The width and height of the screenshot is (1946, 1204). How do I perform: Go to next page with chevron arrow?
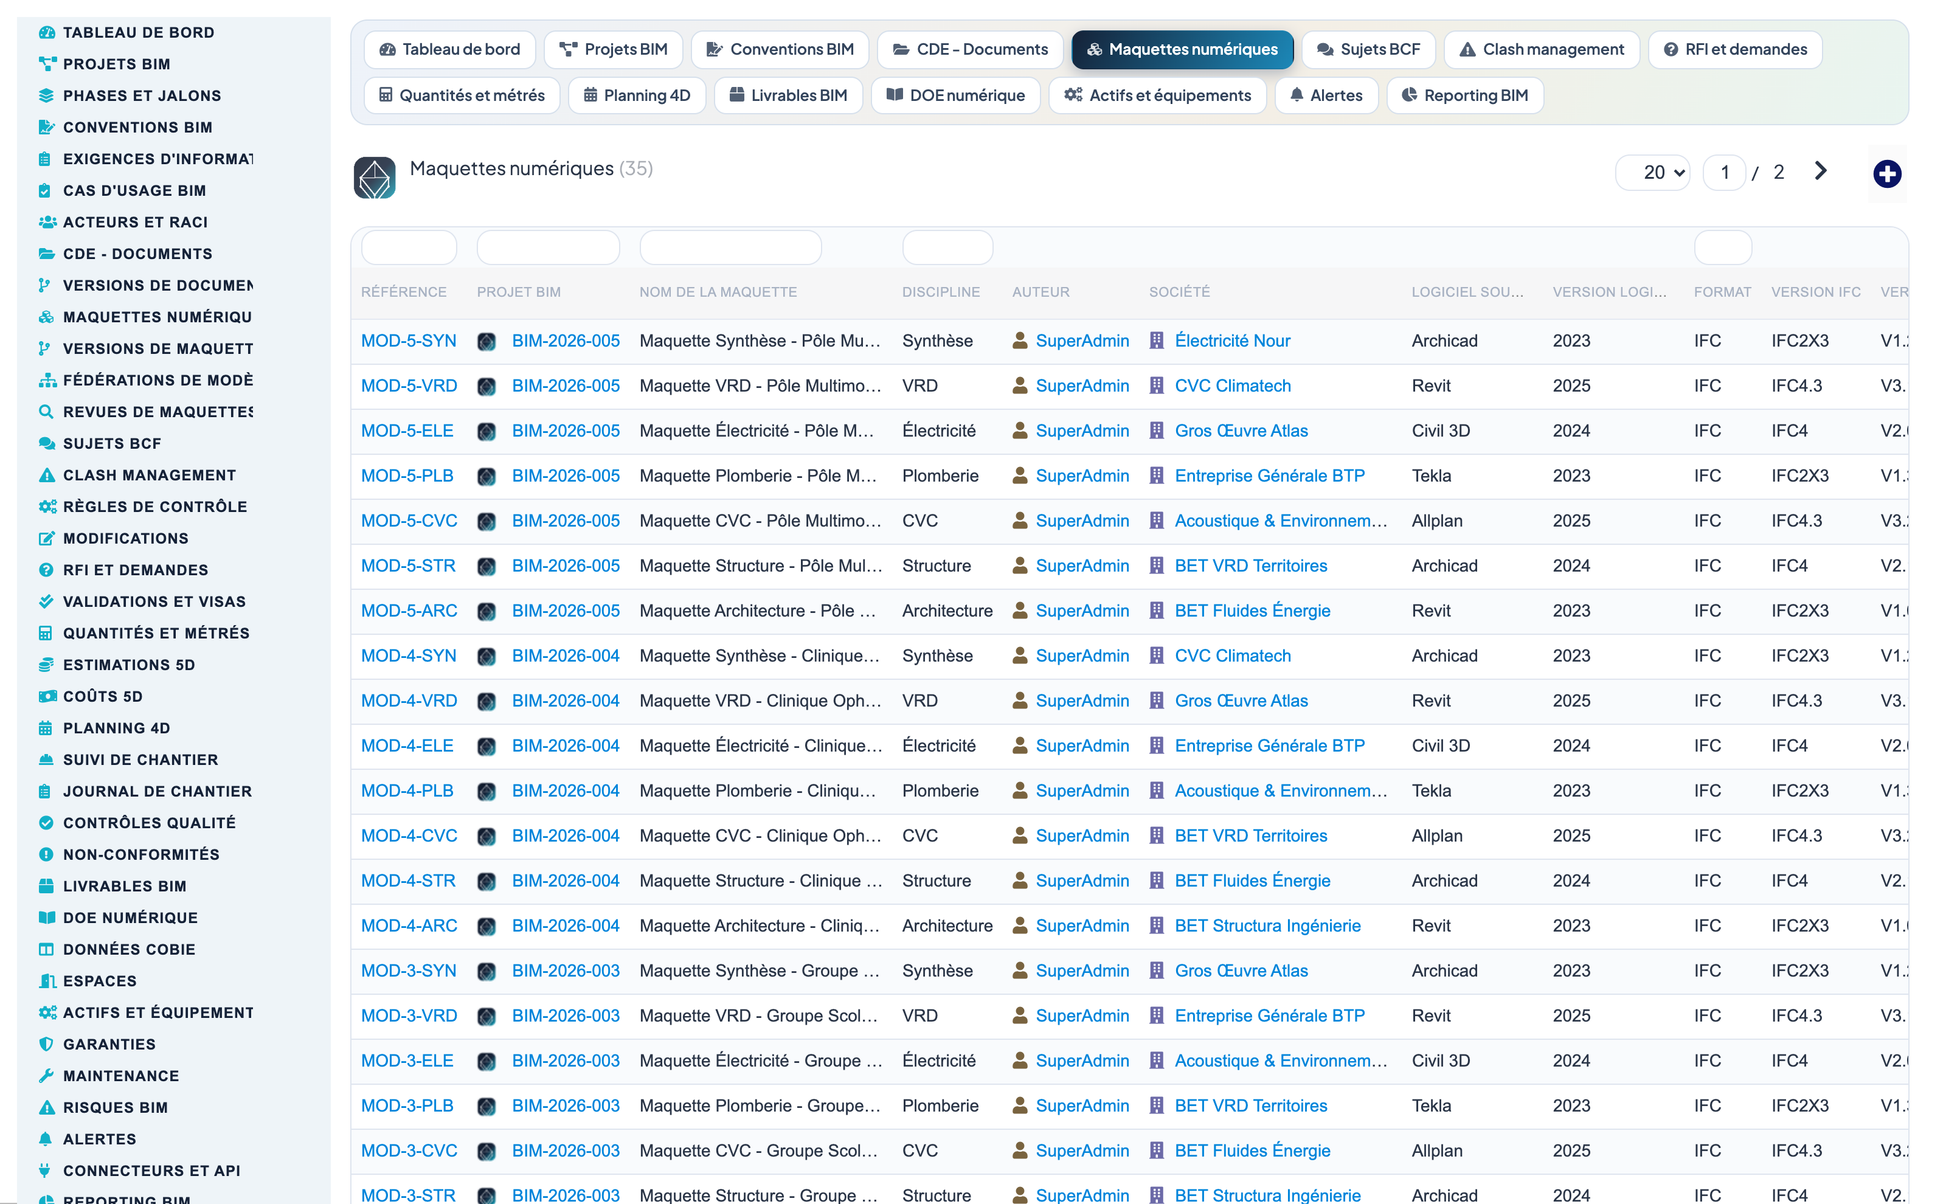point(1821,172)
